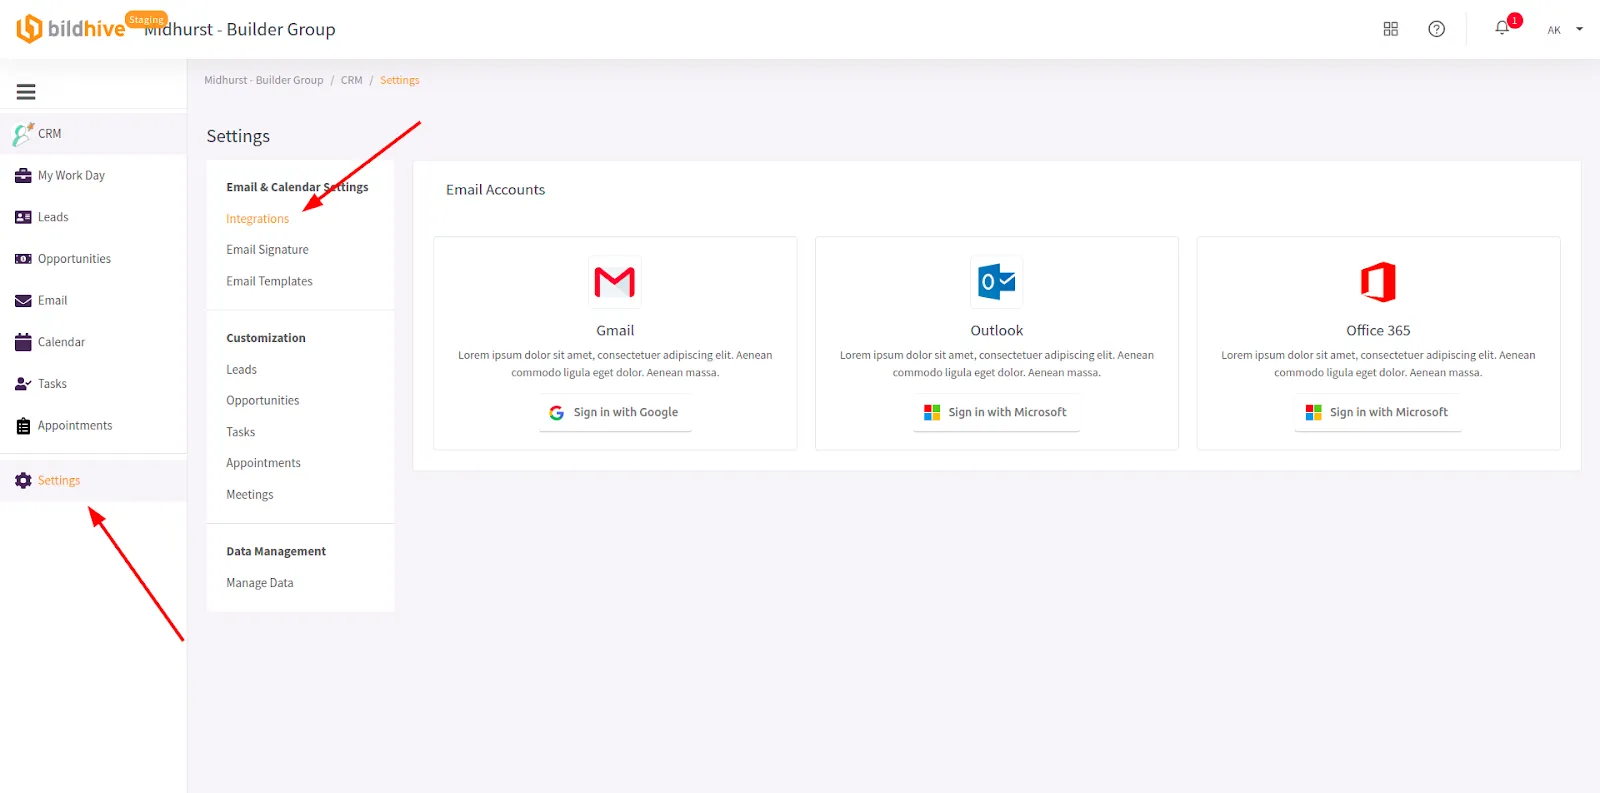Click the bildhive logo
The width and height of the screenshot is (1600, 793).
70,29
